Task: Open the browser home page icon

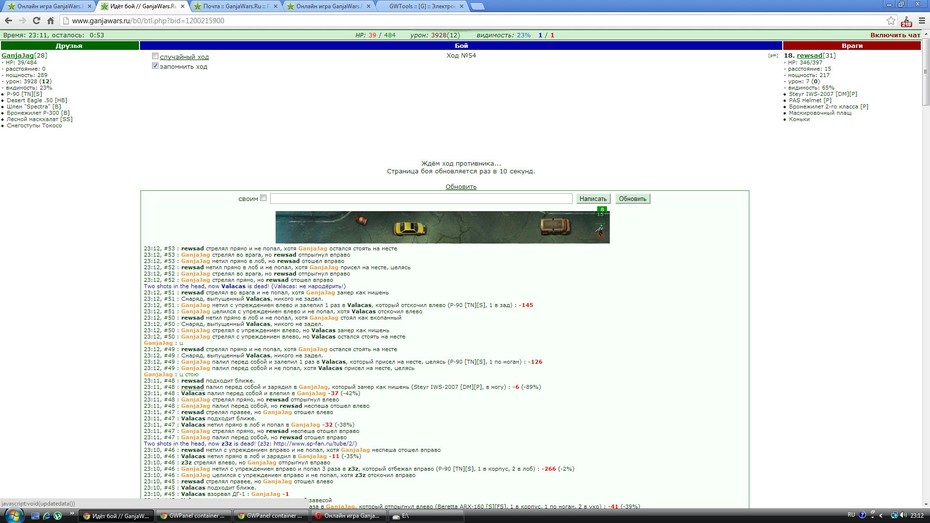Action: 50,20
